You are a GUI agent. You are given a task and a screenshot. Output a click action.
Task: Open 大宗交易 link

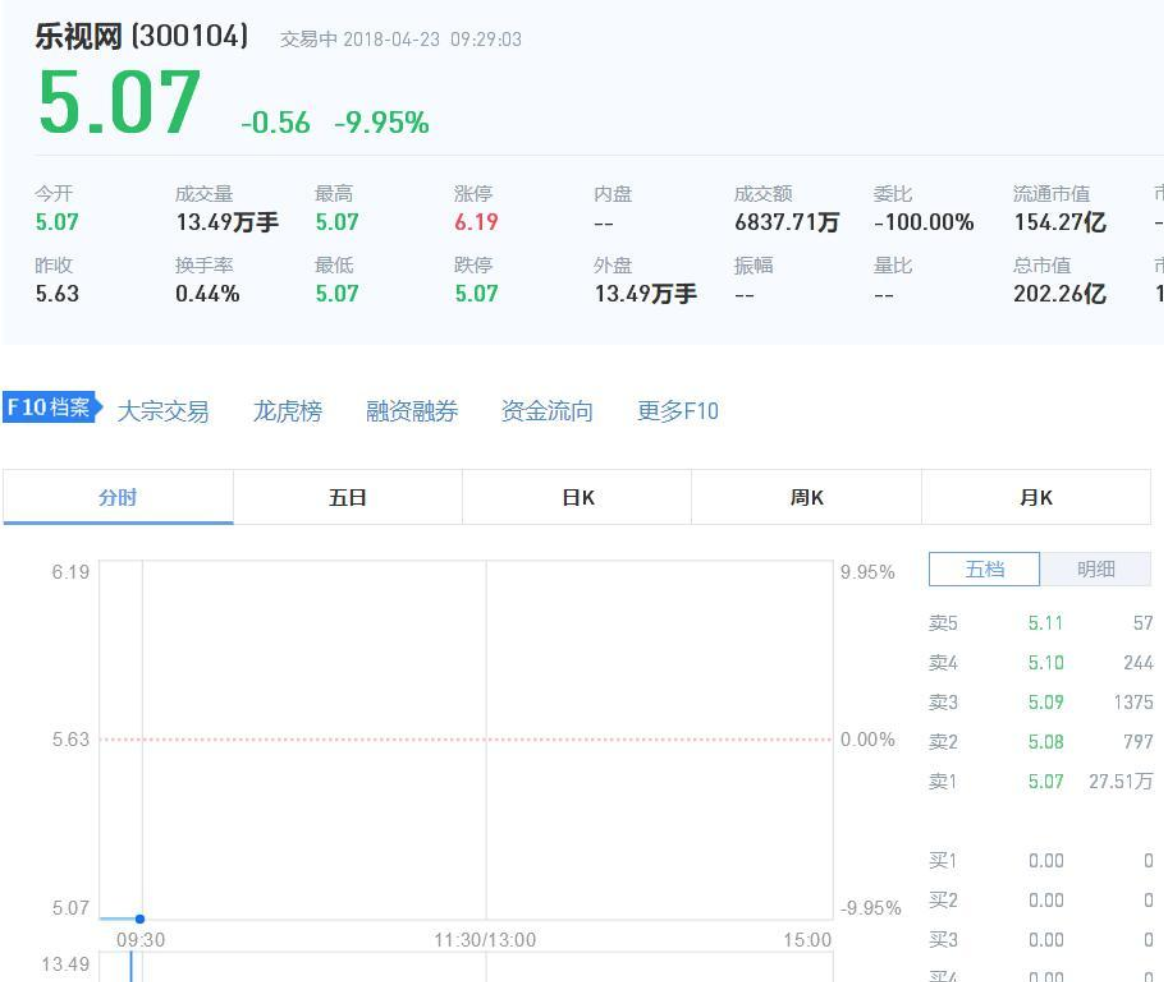click(x=163, y=410)
